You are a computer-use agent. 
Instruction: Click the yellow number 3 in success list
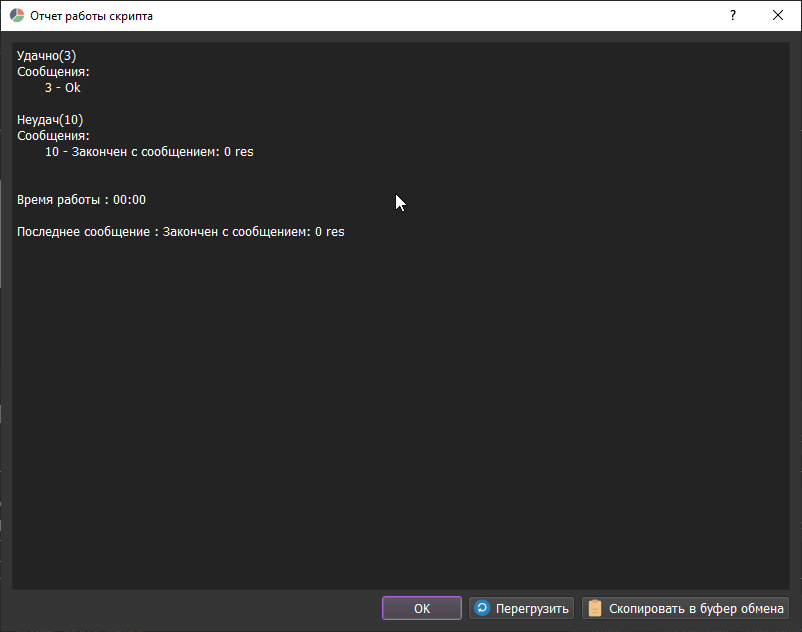48,88
